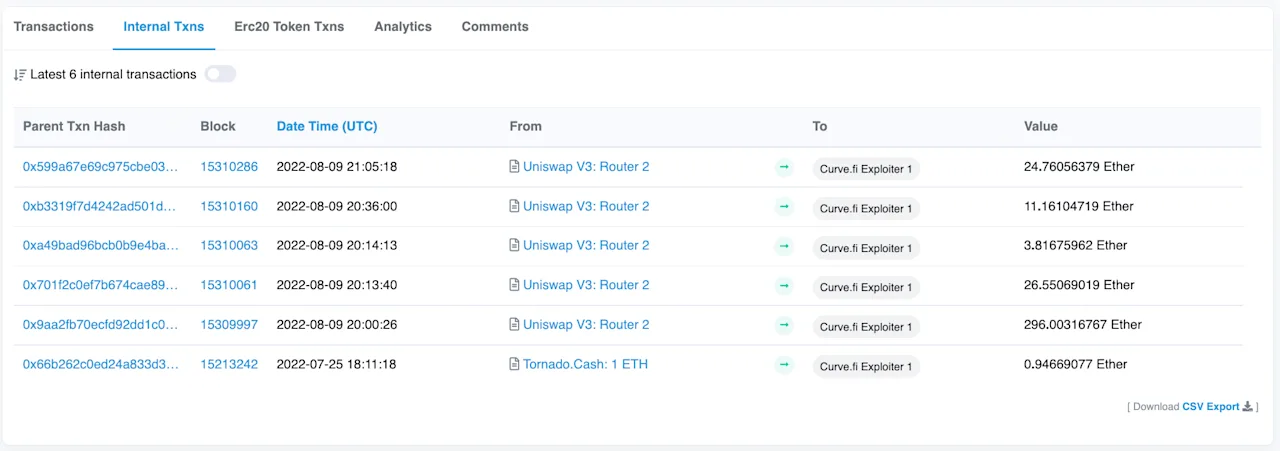Switch to the Comments tab
1280x451 pixels.
pyautogui.click(x=495, y=26)
